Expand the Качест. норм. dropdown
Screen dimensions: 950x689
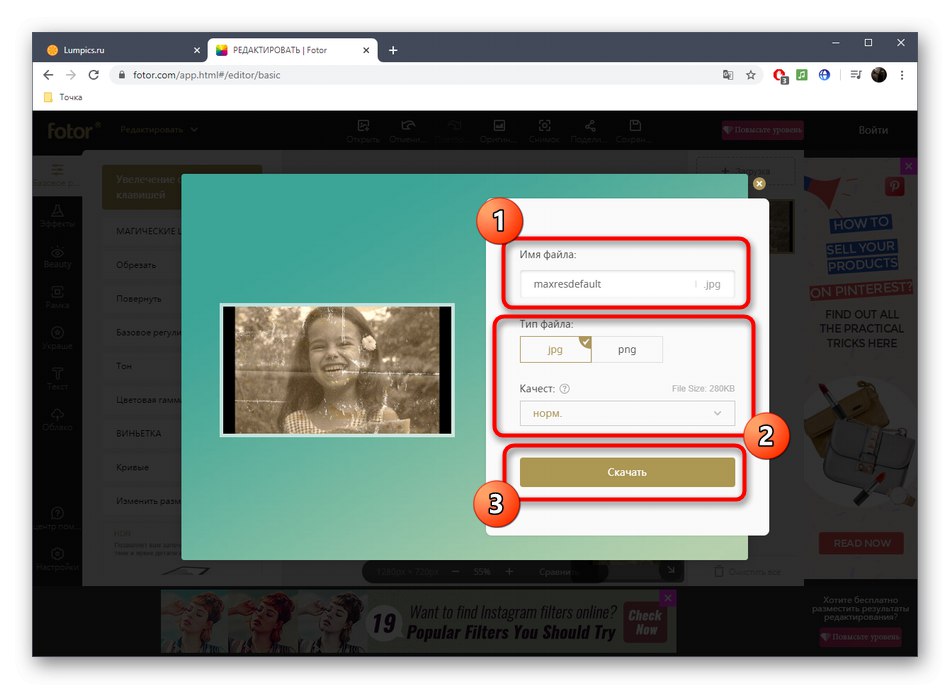pos(627,413)
